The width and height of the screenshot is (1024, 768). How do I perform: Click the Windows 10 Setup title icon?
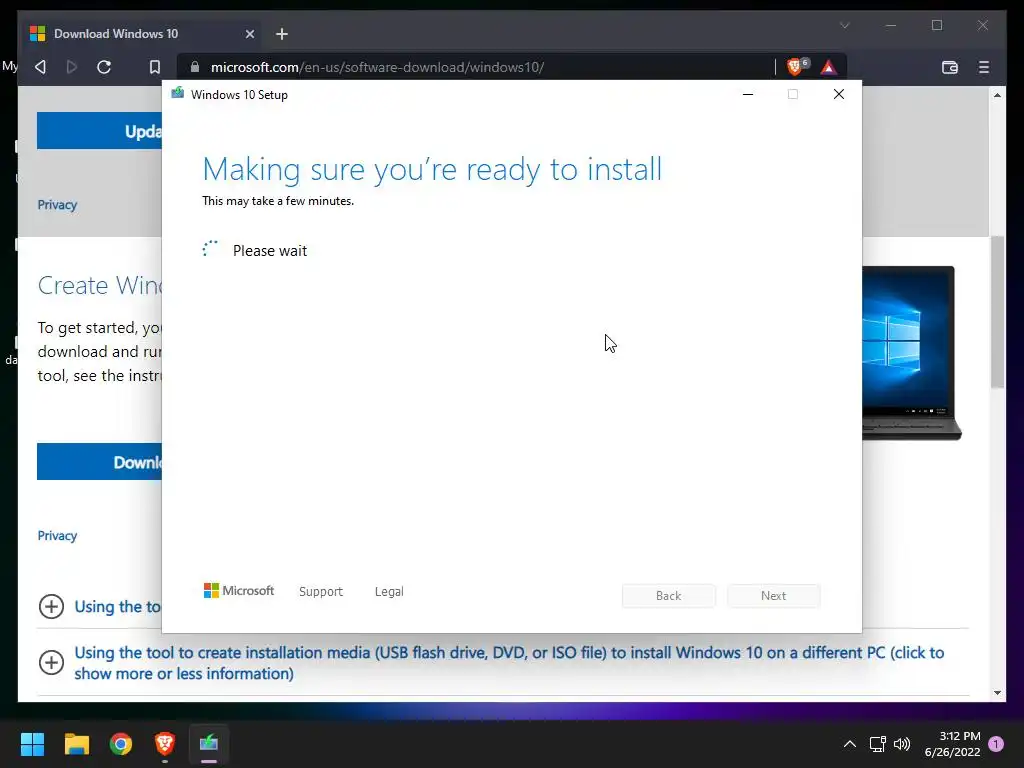(177, 93)
